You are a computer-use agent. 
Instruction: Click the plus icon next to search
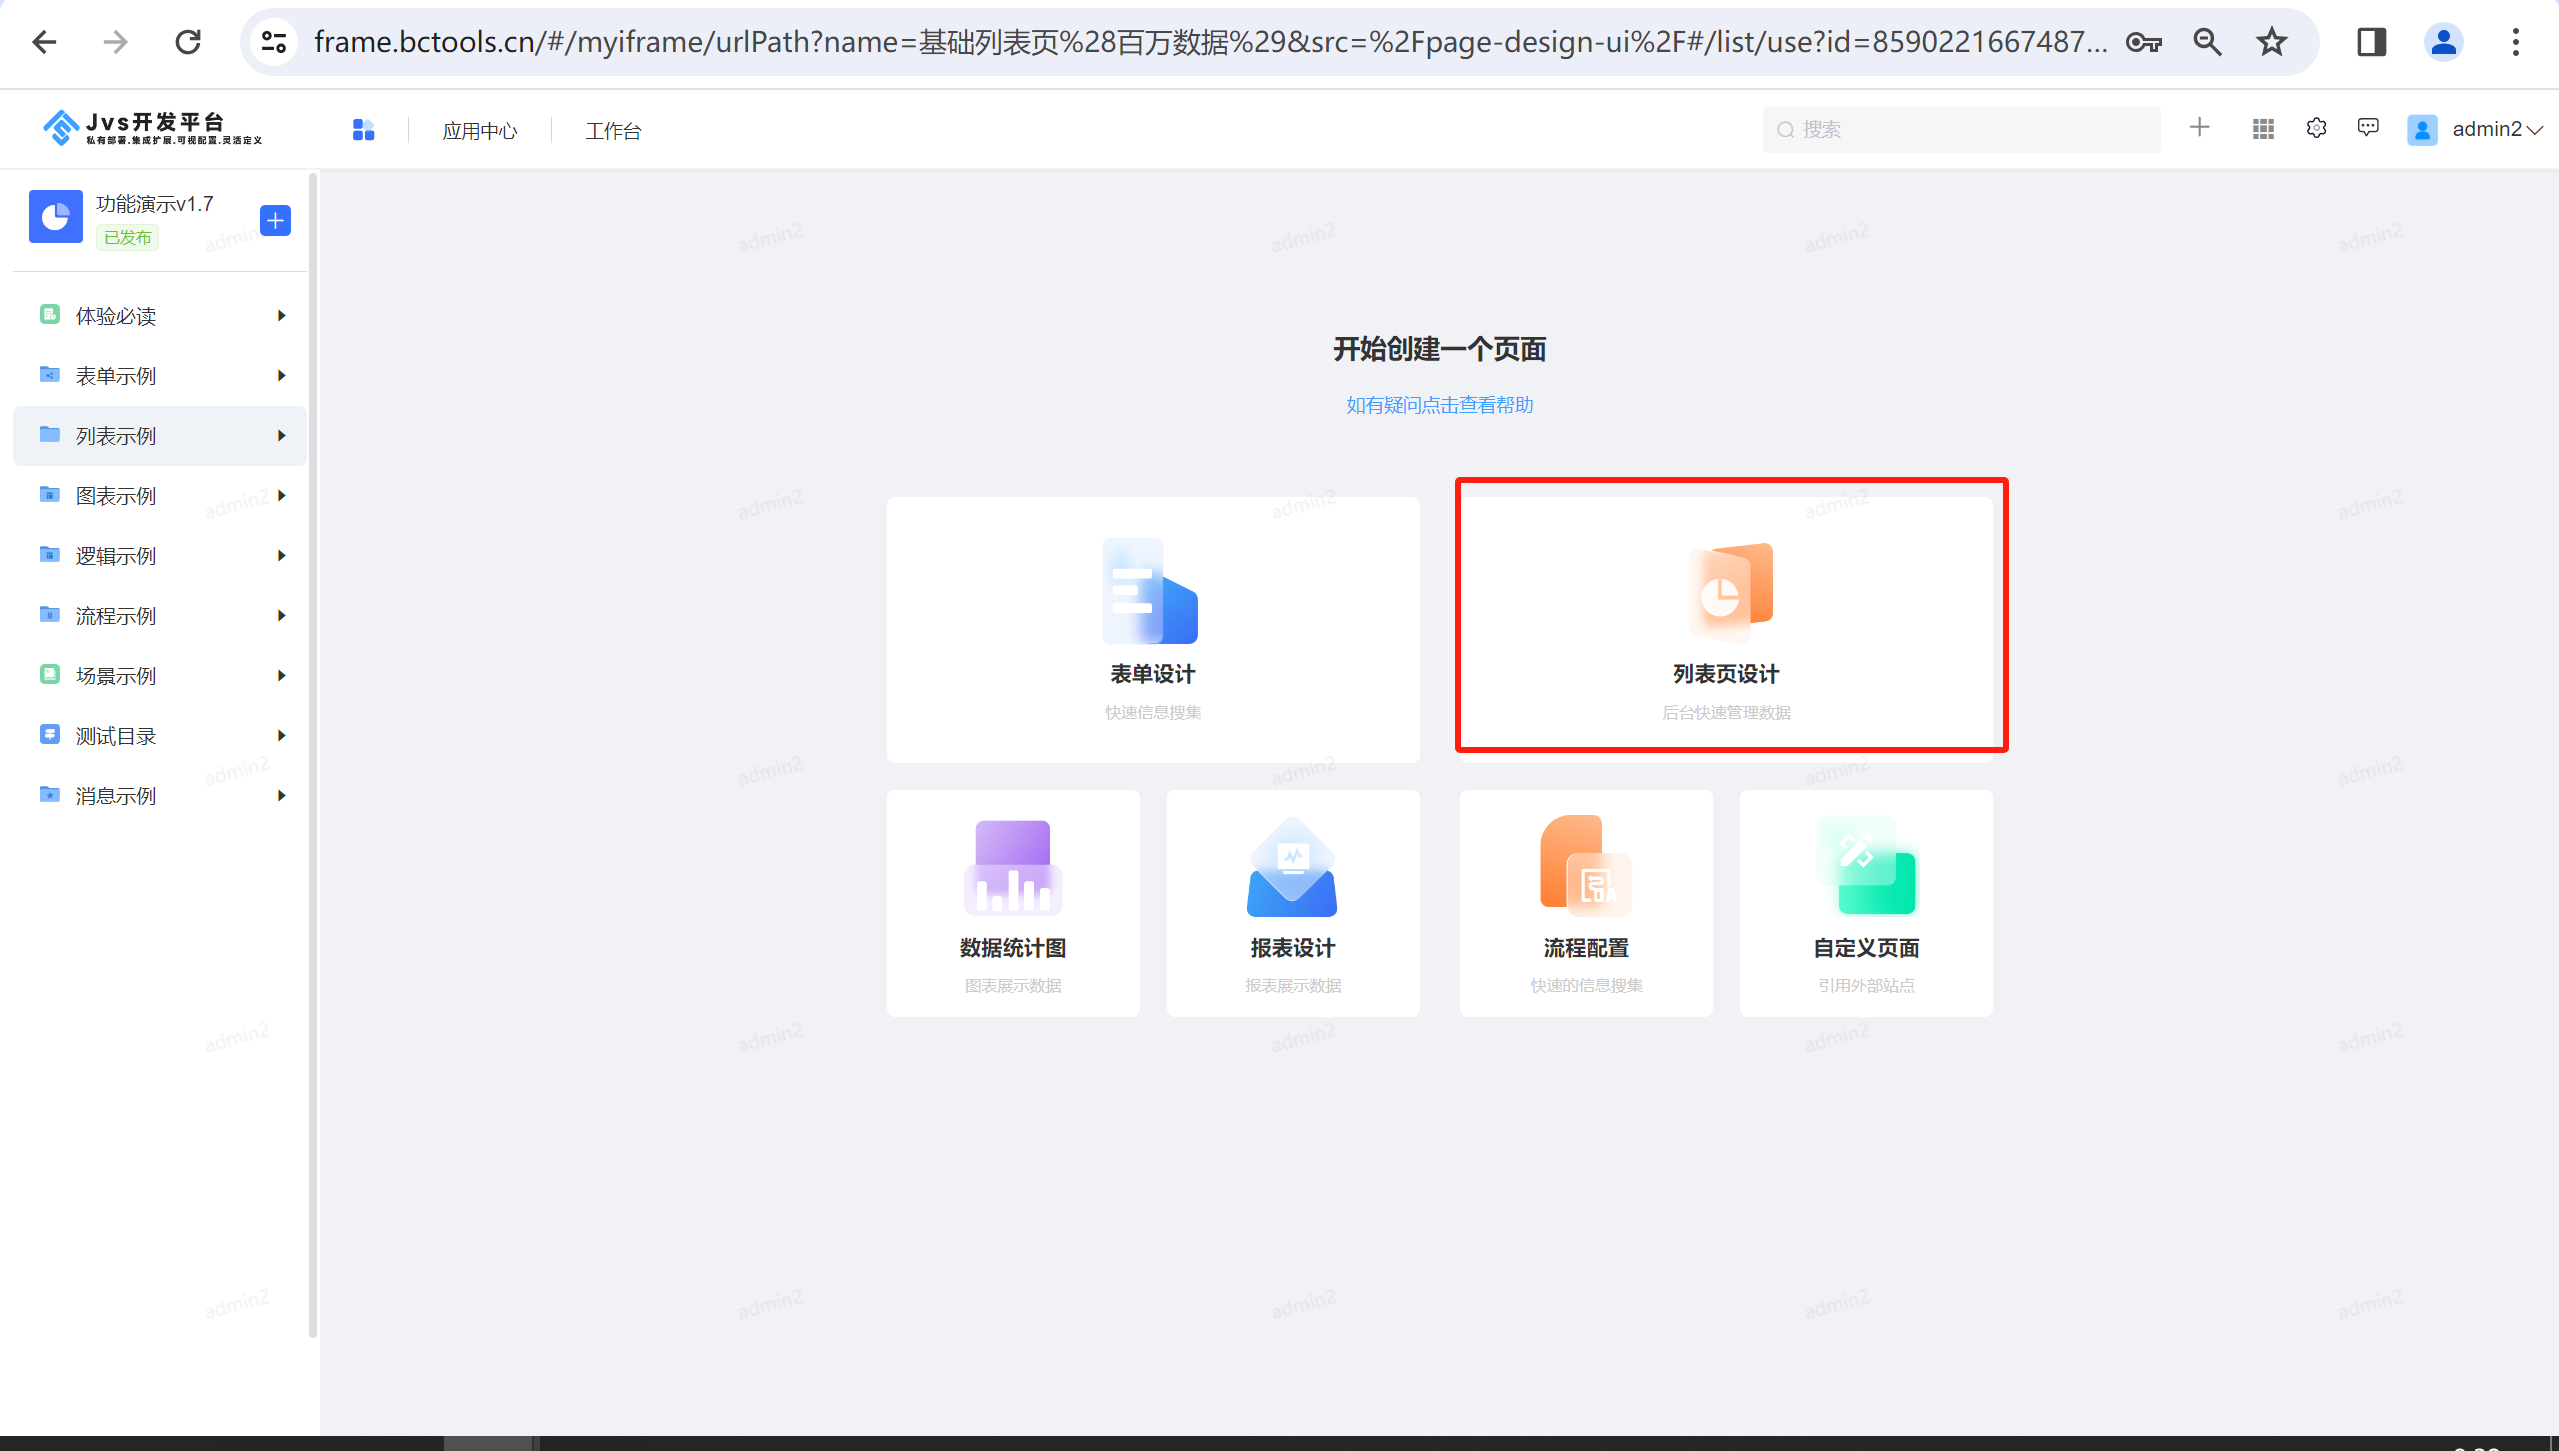tap(2199, 128)
